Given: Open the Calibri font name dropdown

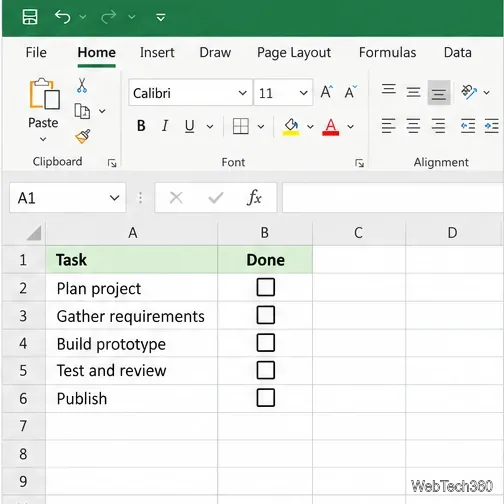Looking at the screenshot, I should tap(243, 93).
